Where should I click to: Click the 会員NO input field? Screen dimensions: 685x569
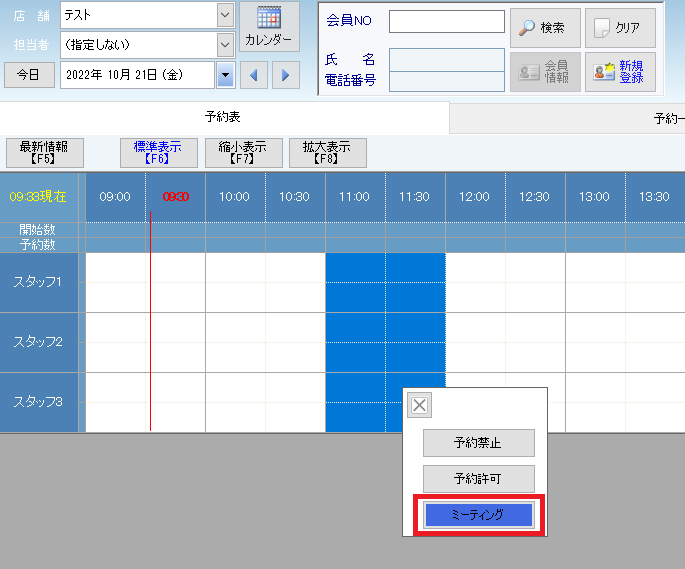pos(446,22)
